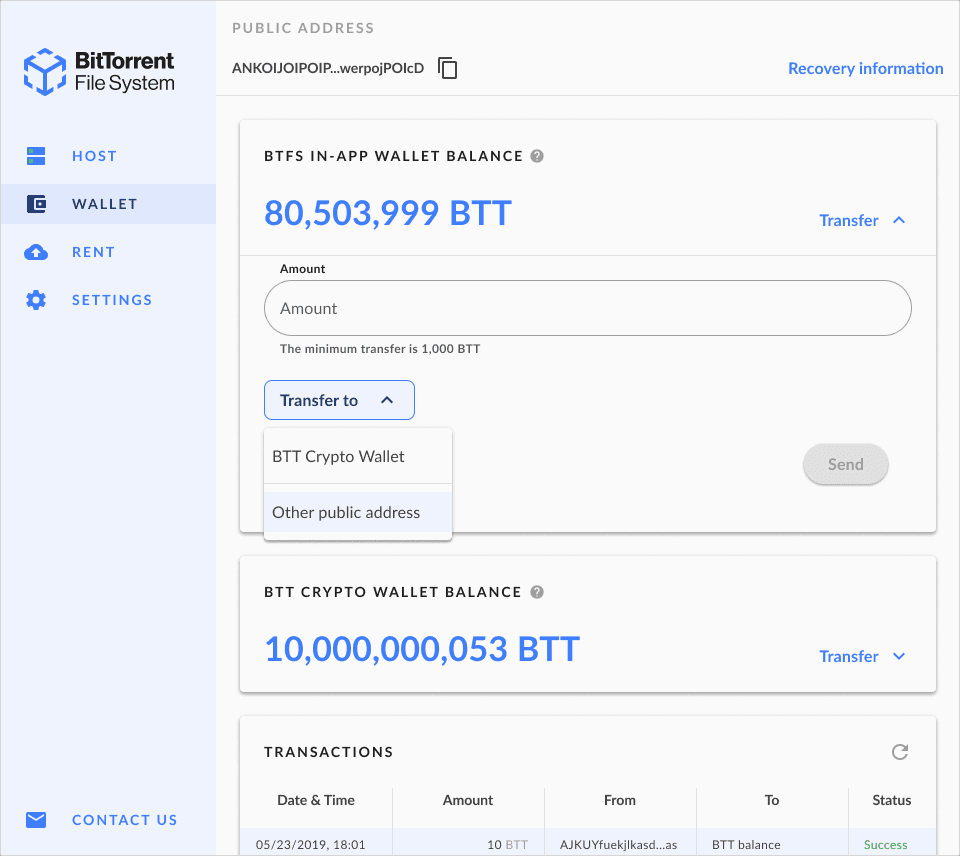960x856 pixels.
Task: Collapse the in-app wallet Transfer panel
Action: coord(862,220)
